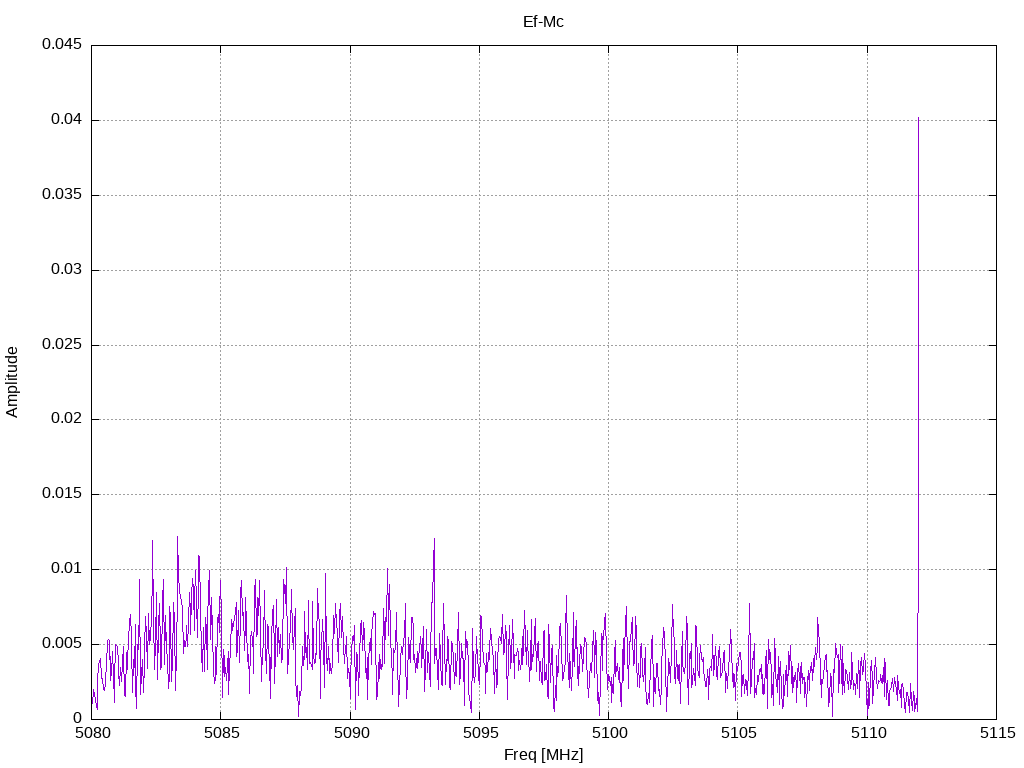This screenshot has width=1024, height=768.
Task: Click the peak near 5083 MHz
Action: coord(177,537)
